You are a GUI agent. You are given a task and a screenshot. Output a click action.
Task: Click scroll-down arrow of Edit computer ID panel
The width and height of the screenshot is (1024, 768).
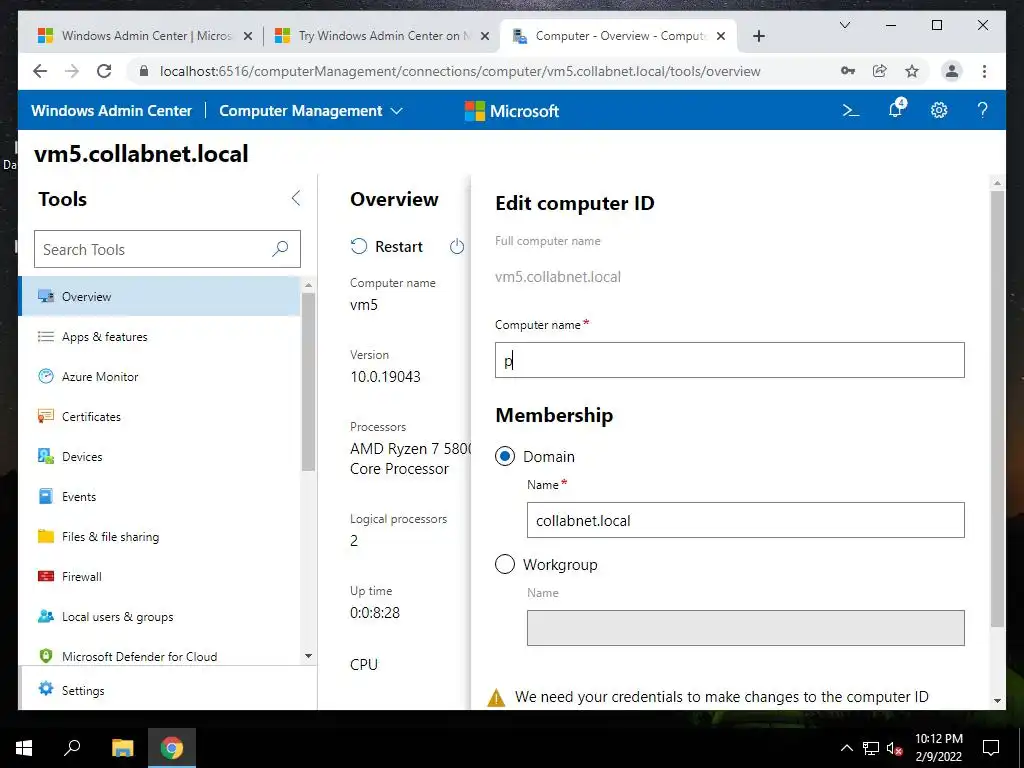click(x=997, y=700)
